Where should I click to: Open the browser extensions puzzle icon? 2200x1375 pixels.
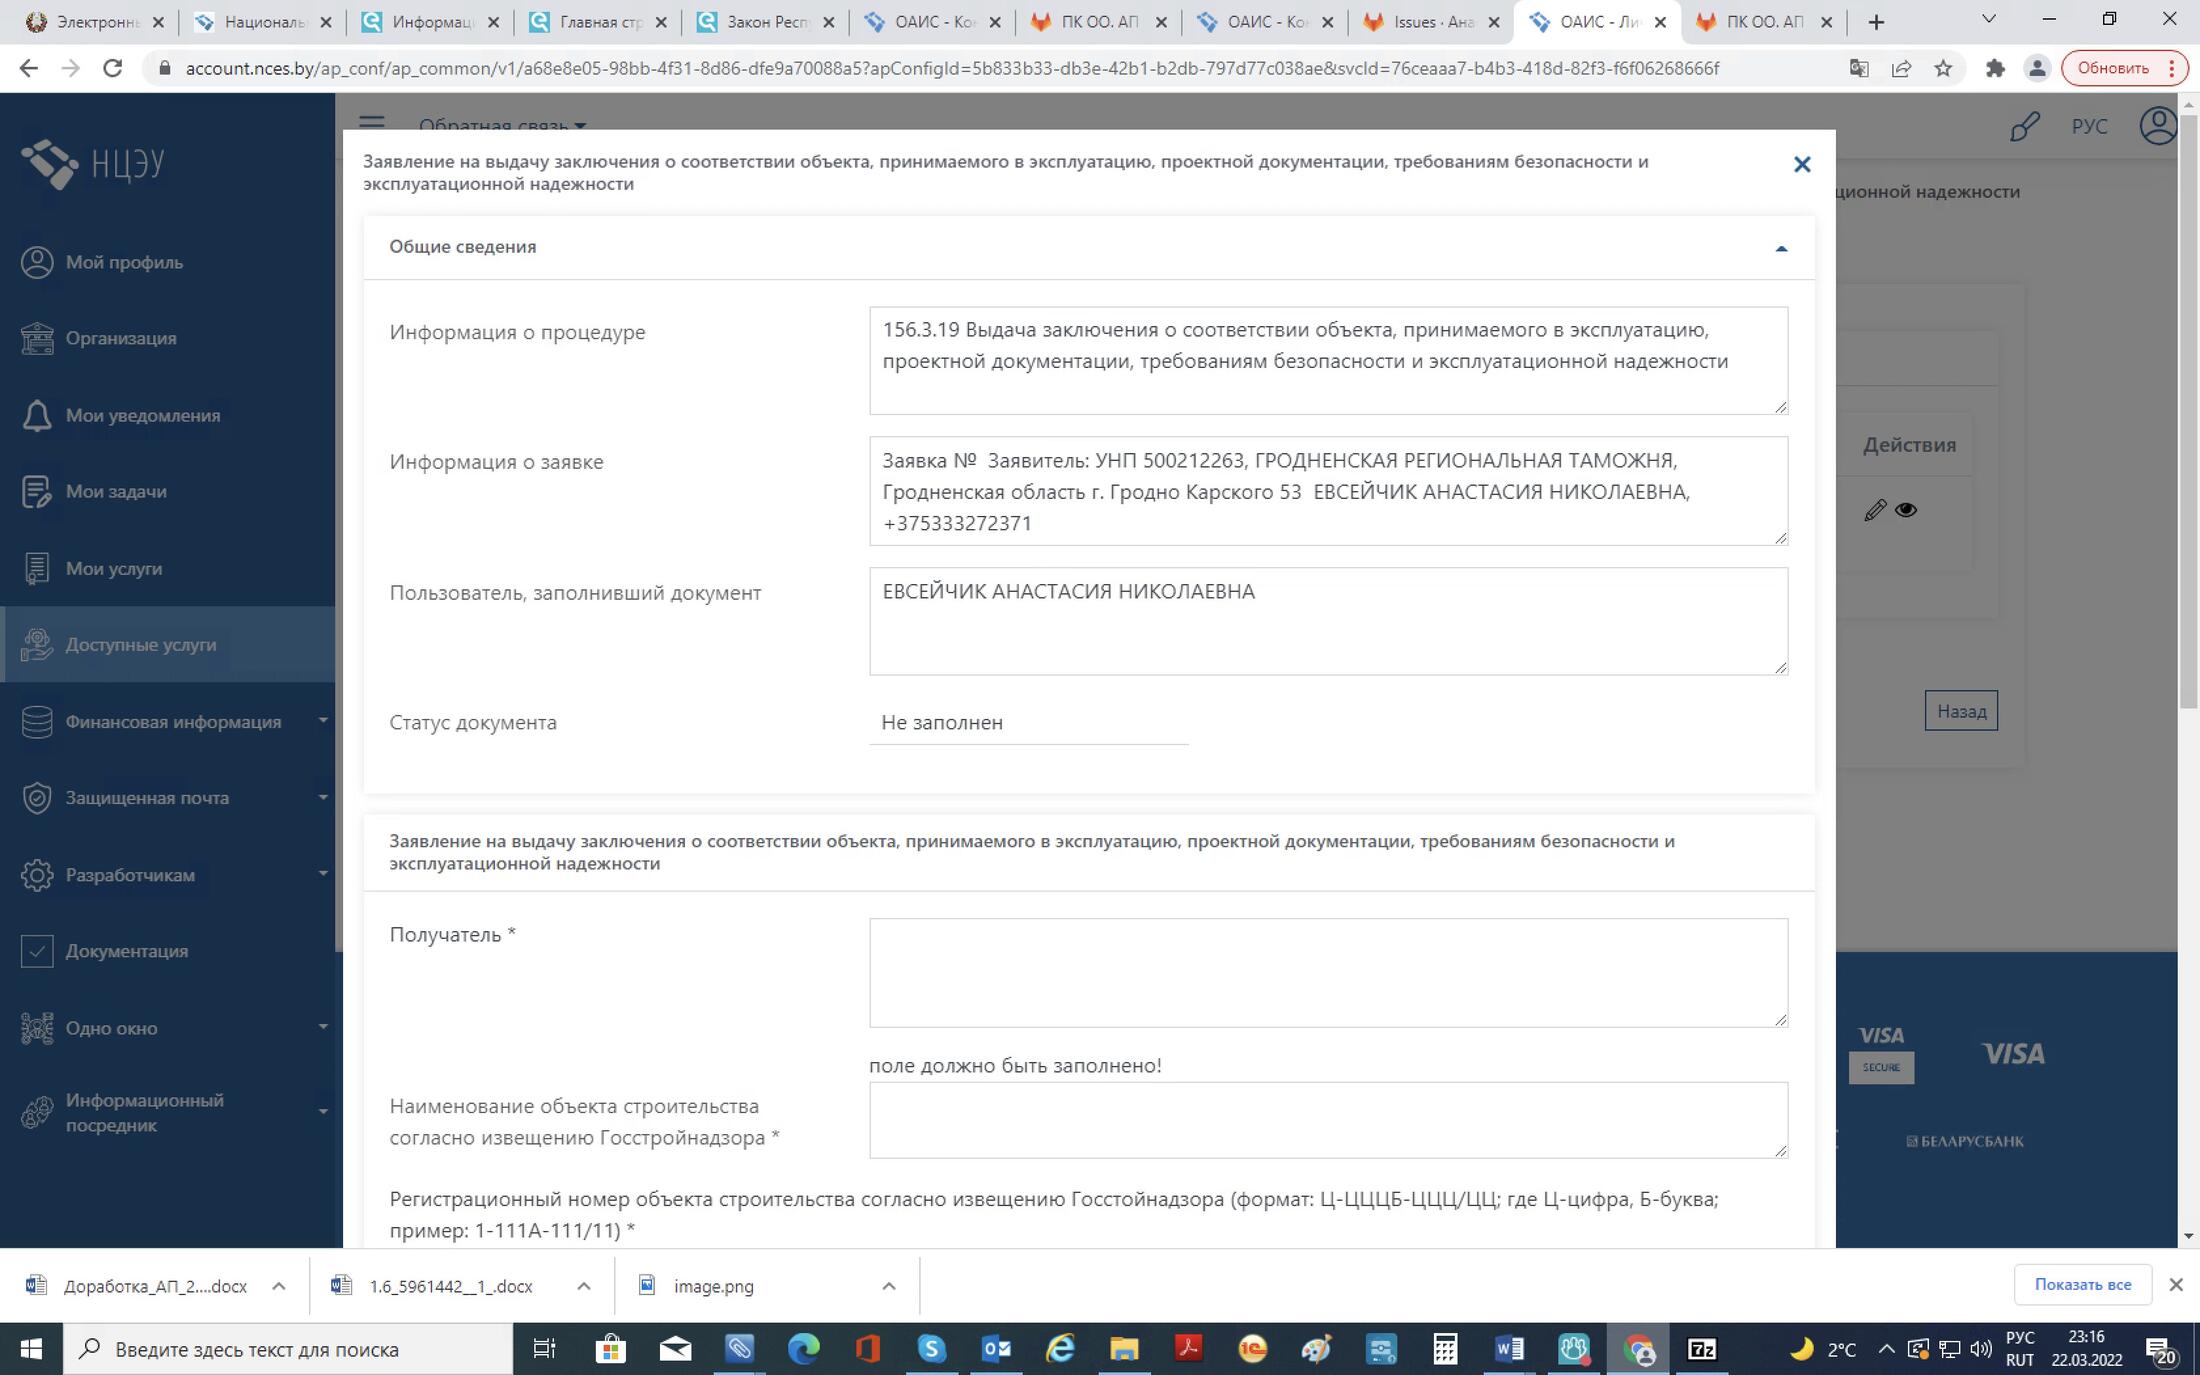1995,68
